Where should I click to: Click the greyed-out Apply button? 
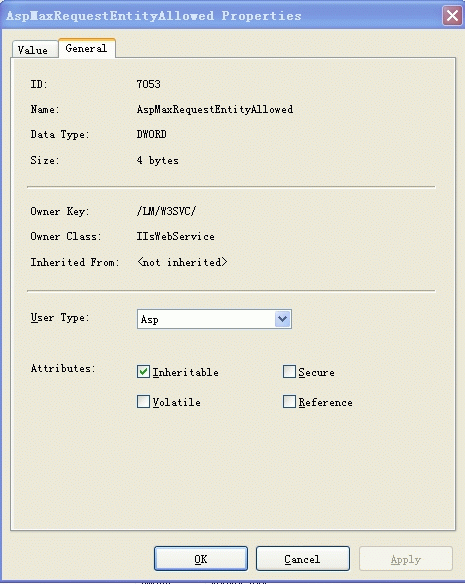406,559
